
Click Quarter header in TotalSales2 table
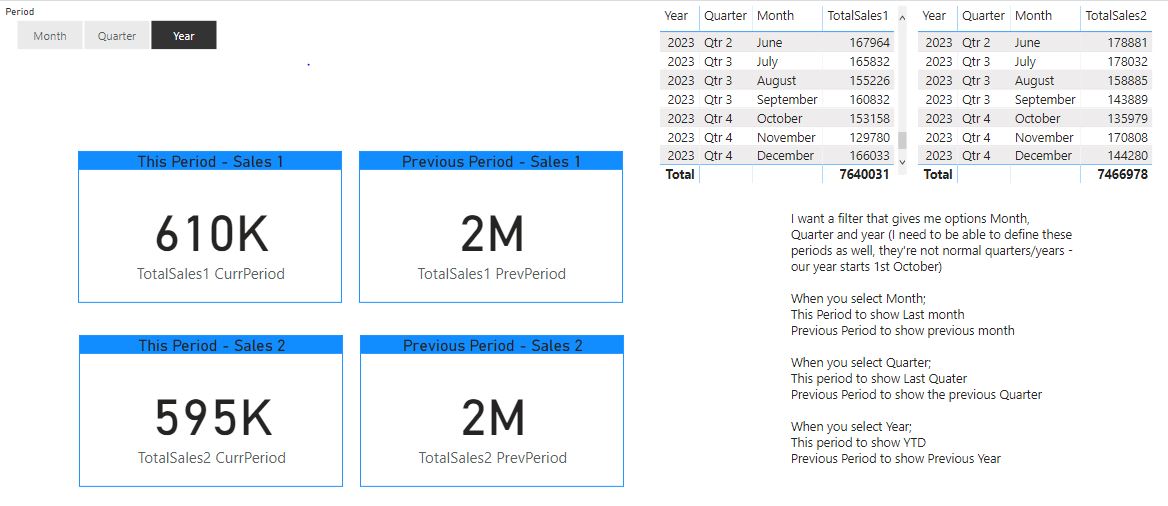tap(983, 15)
